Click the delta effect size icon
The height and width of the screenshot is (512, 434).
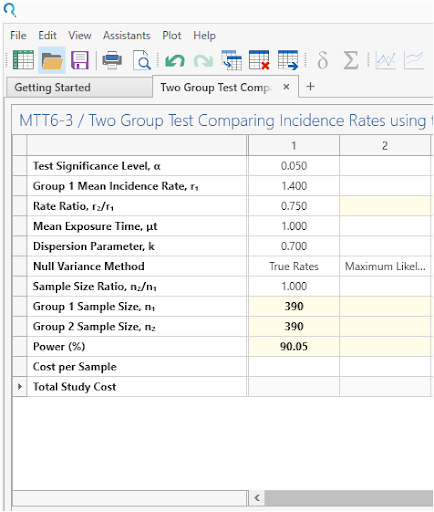click(x=322, y=61)
